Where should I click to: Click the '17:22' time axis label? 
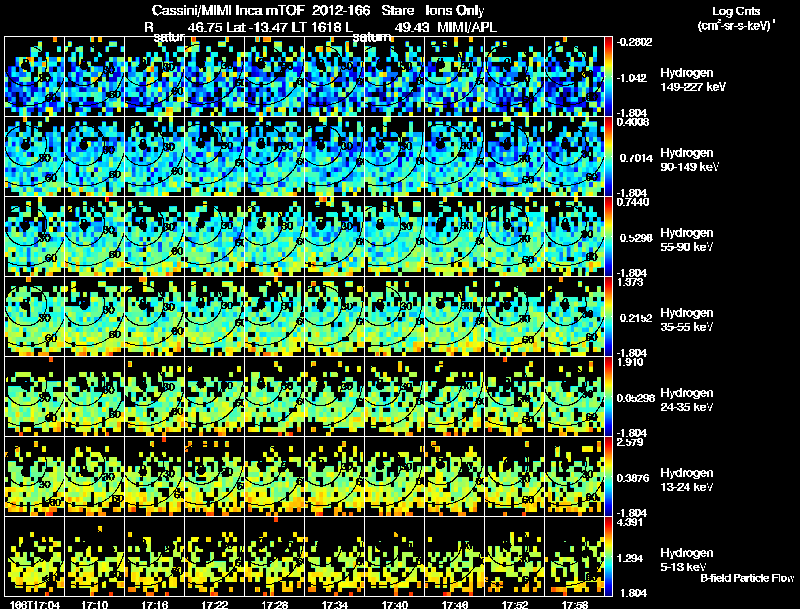[215, 605]
